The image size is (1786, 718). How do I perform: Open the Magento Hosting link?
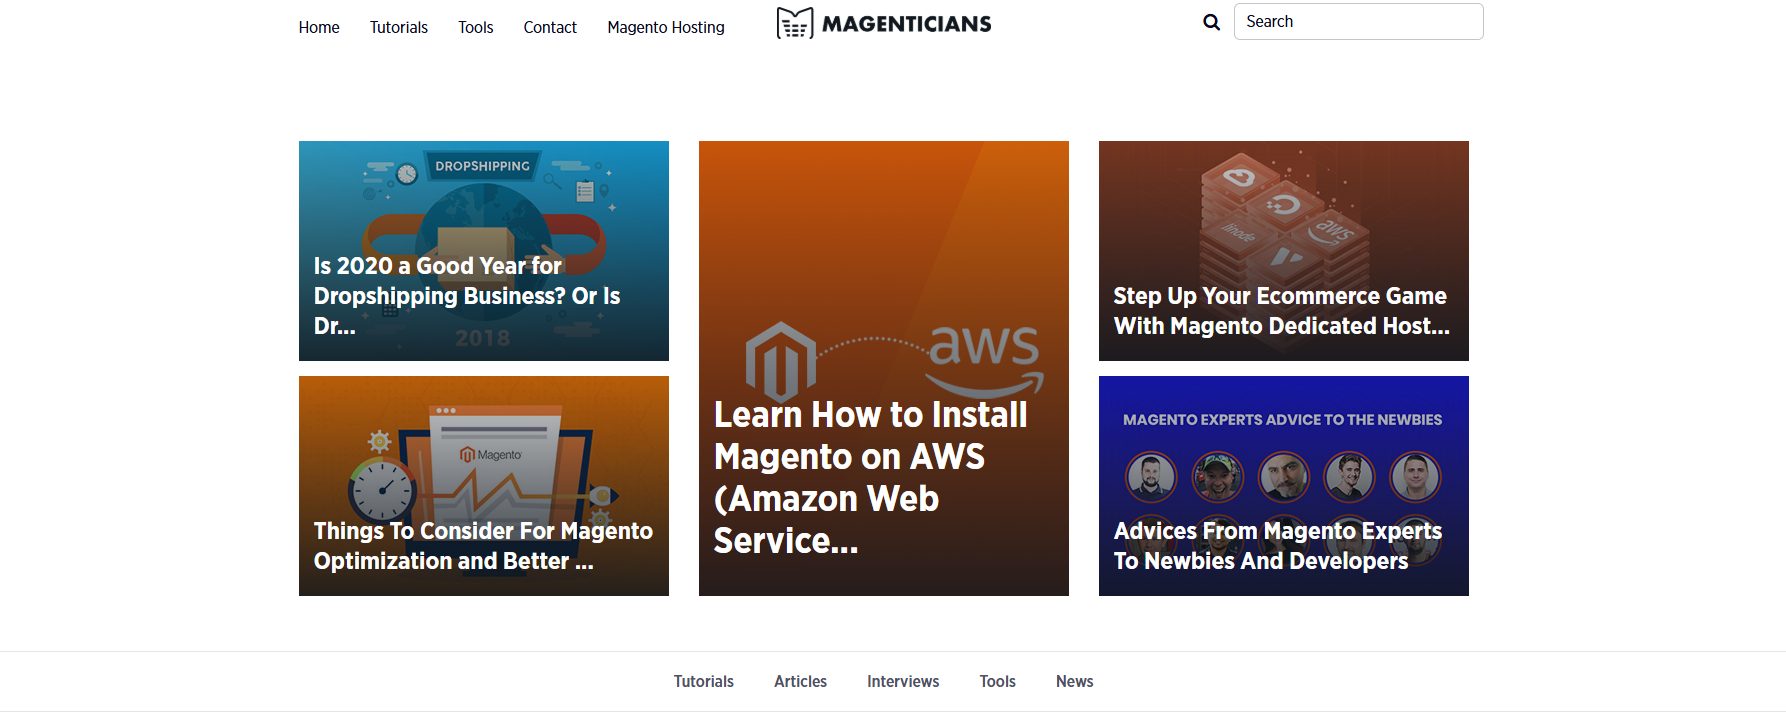point(666,28)
